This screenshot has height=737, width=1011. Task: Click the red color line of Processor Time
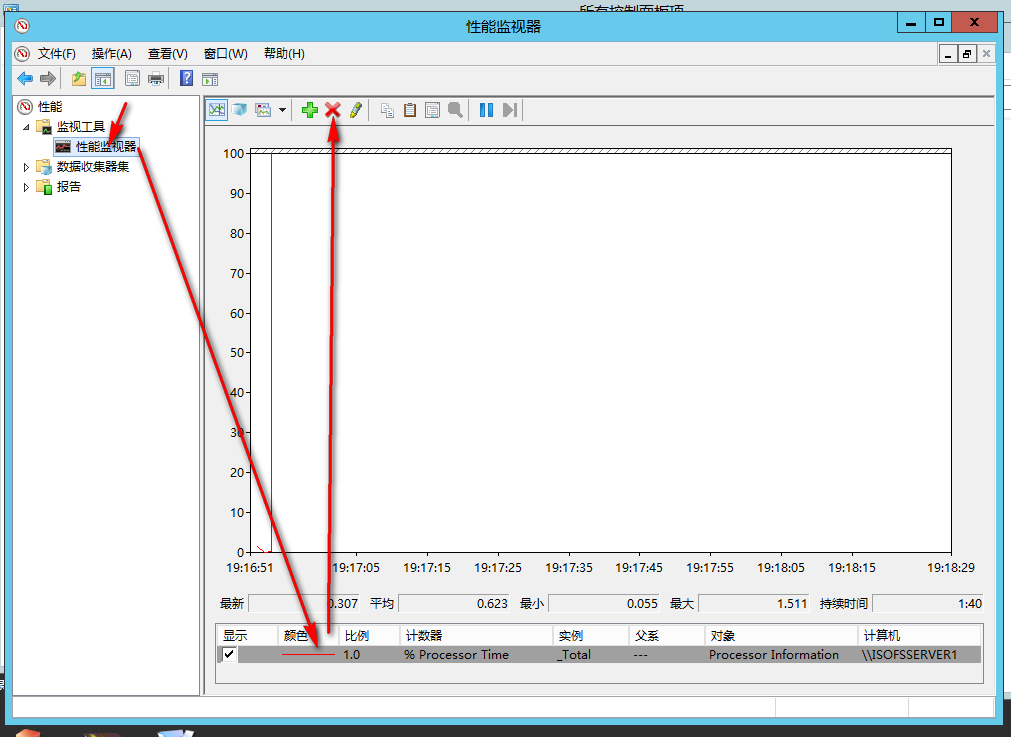[307, 655]
